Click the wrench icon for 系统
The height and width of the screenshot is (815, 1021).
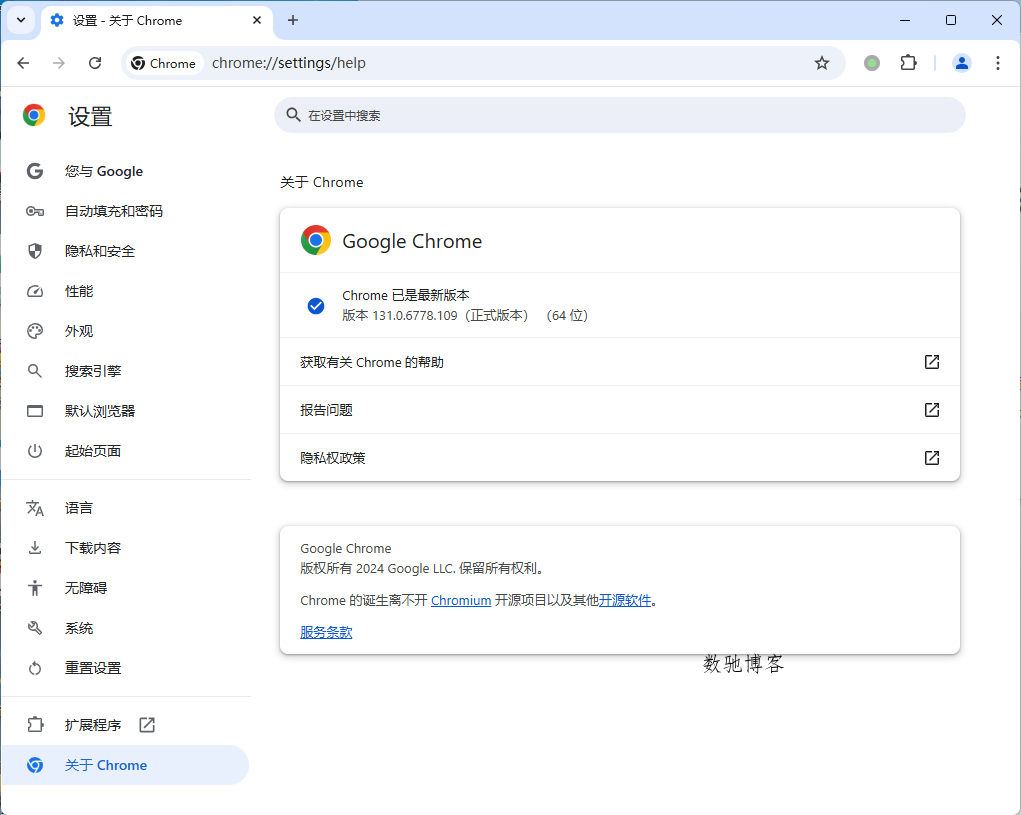(35, 628)
